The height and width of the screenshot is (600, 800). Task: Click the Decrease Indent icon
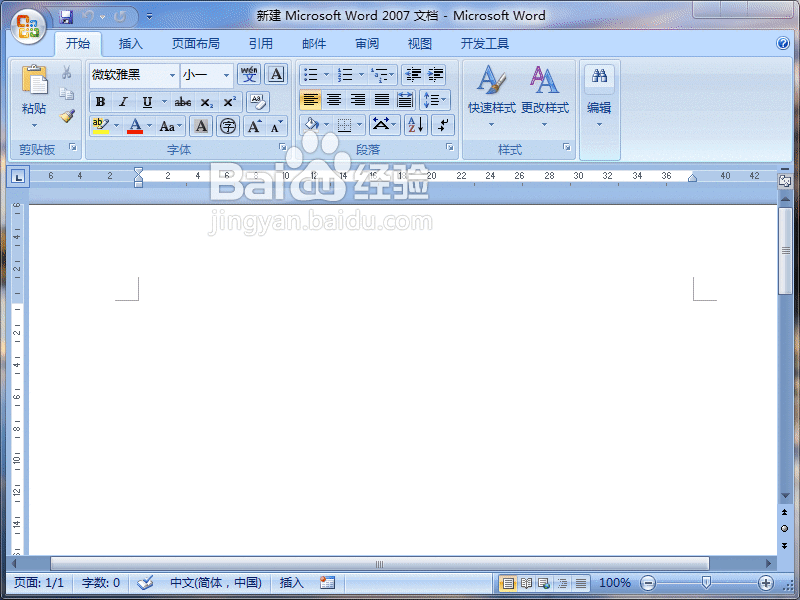(x=413, y=75)
